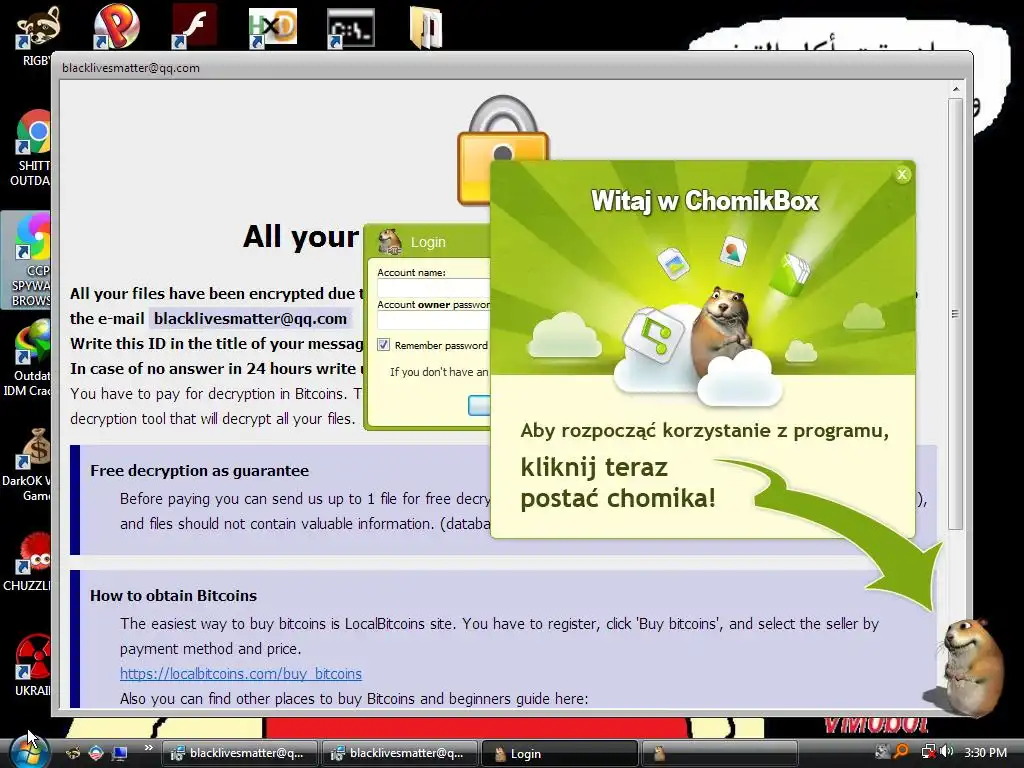Click the 'Witaj w ChomikBox' heading
Screen dimensions: 1024x768
tap(705, 200)
